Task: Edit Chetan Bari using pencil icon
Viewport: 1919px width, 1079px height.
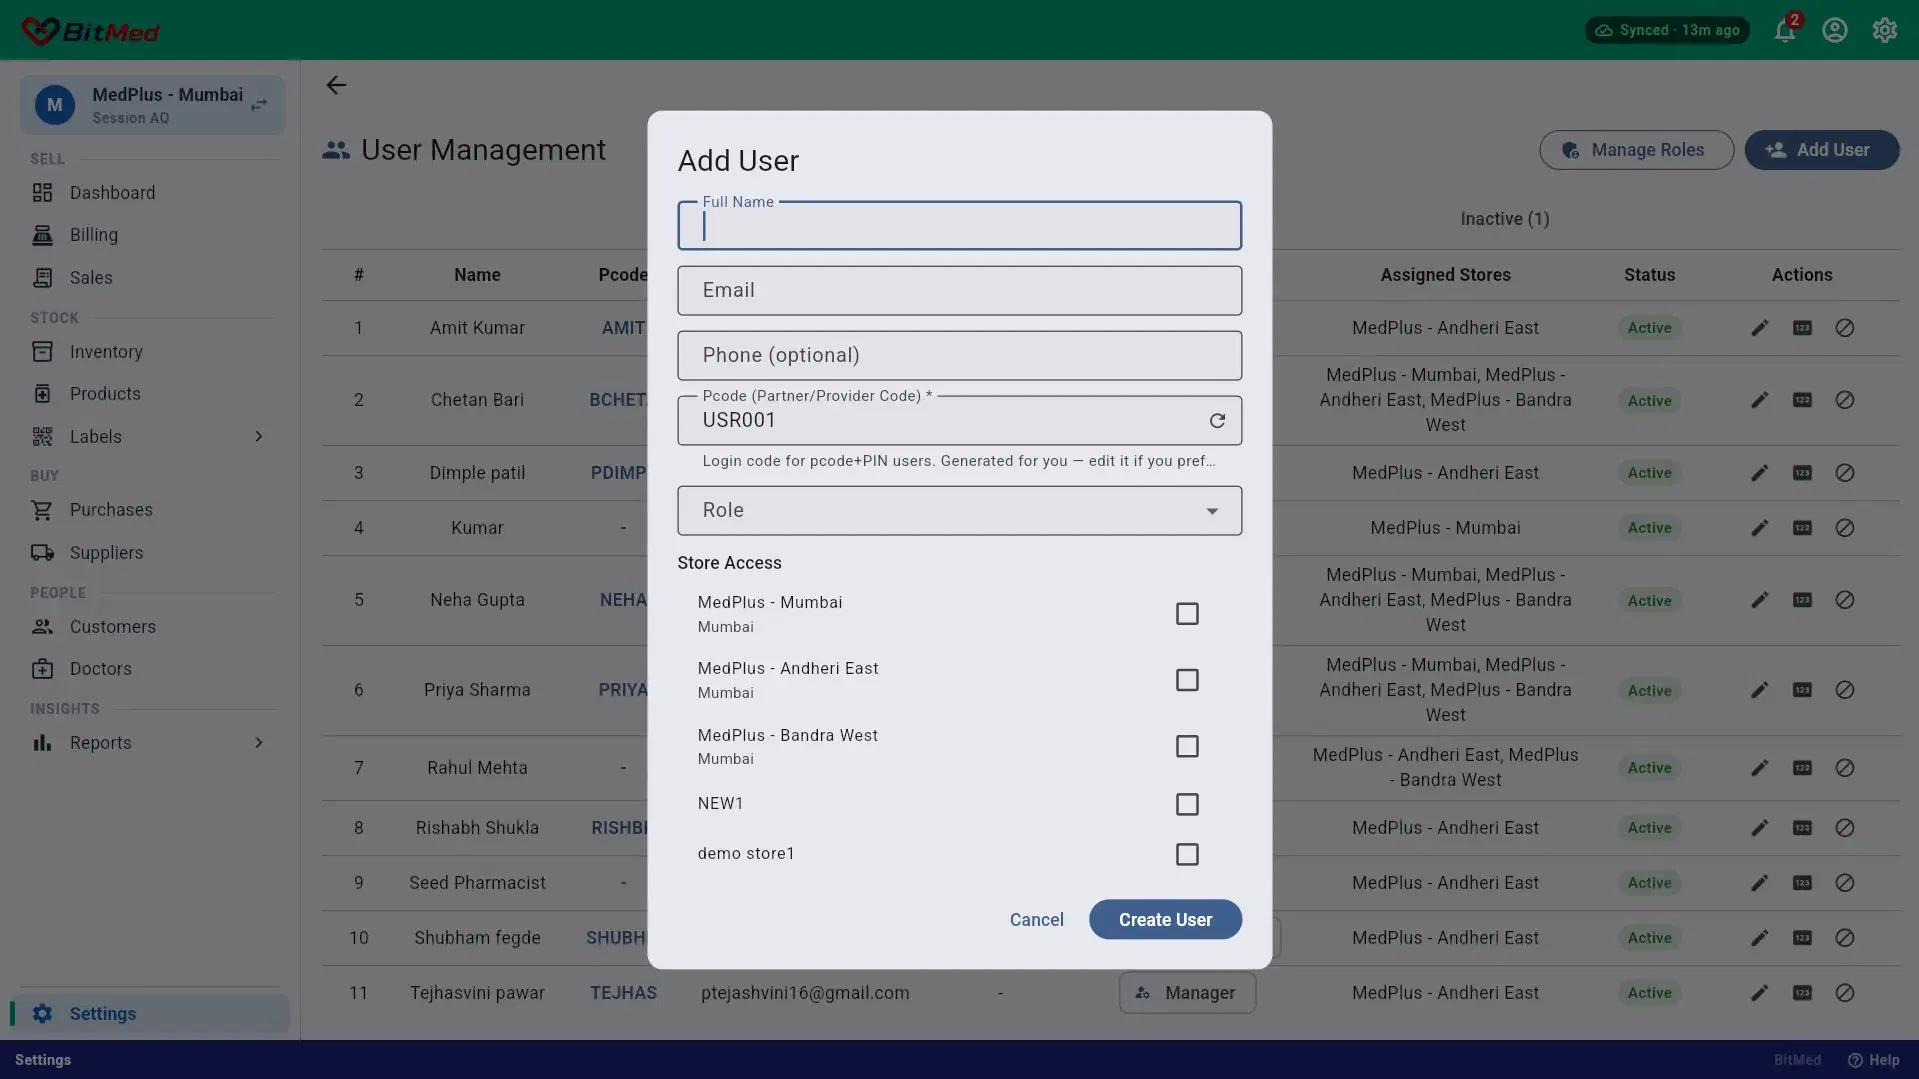Action: [x=1760, y=400]
